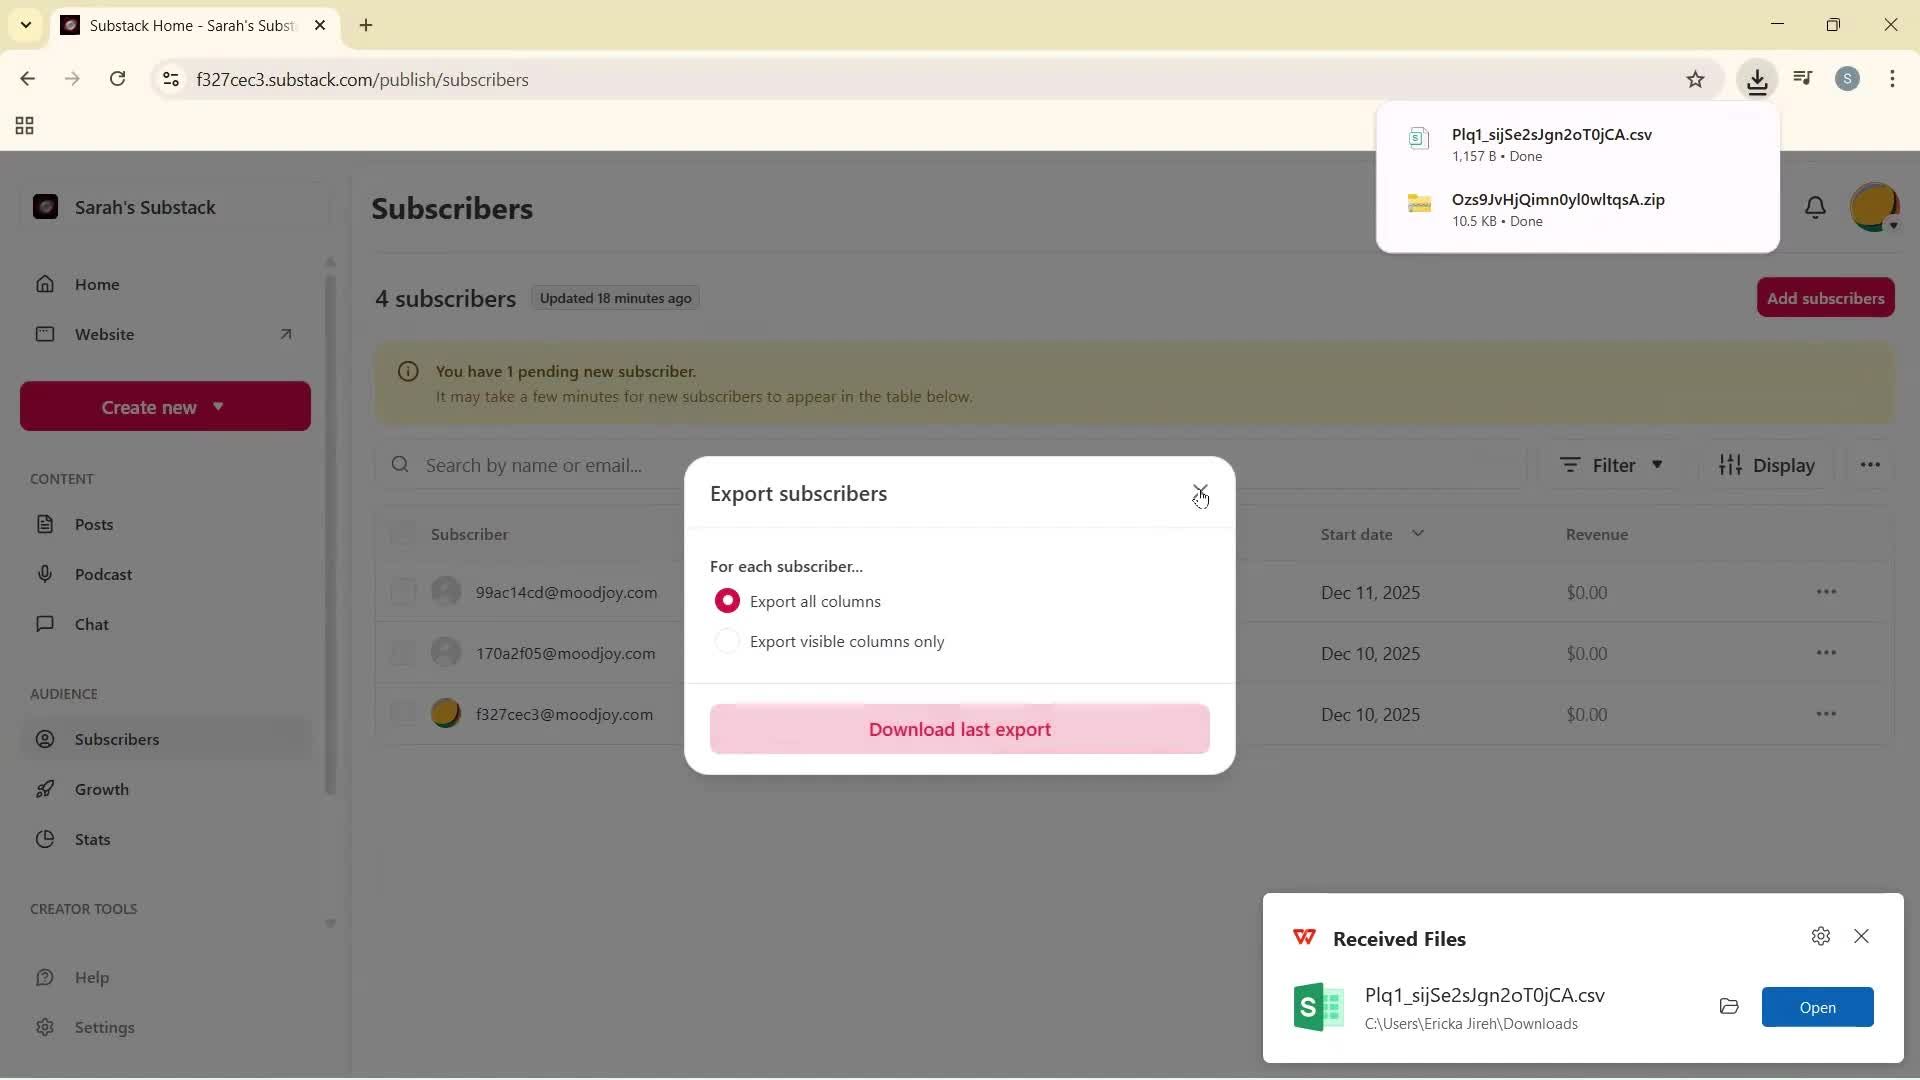This screenshot has width=1920, height=1080.
Task: Select Podcast in the sidebar
Action: (x=104, y=574)
